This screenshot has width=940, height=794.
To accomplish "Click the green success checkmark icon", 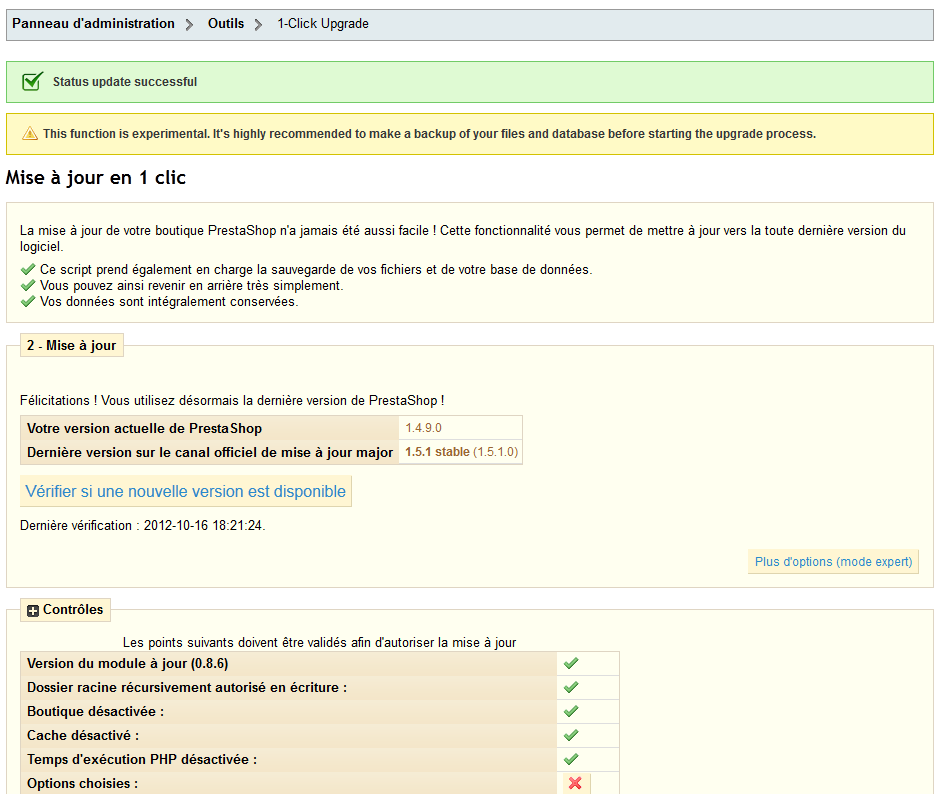I will [32, 81].
